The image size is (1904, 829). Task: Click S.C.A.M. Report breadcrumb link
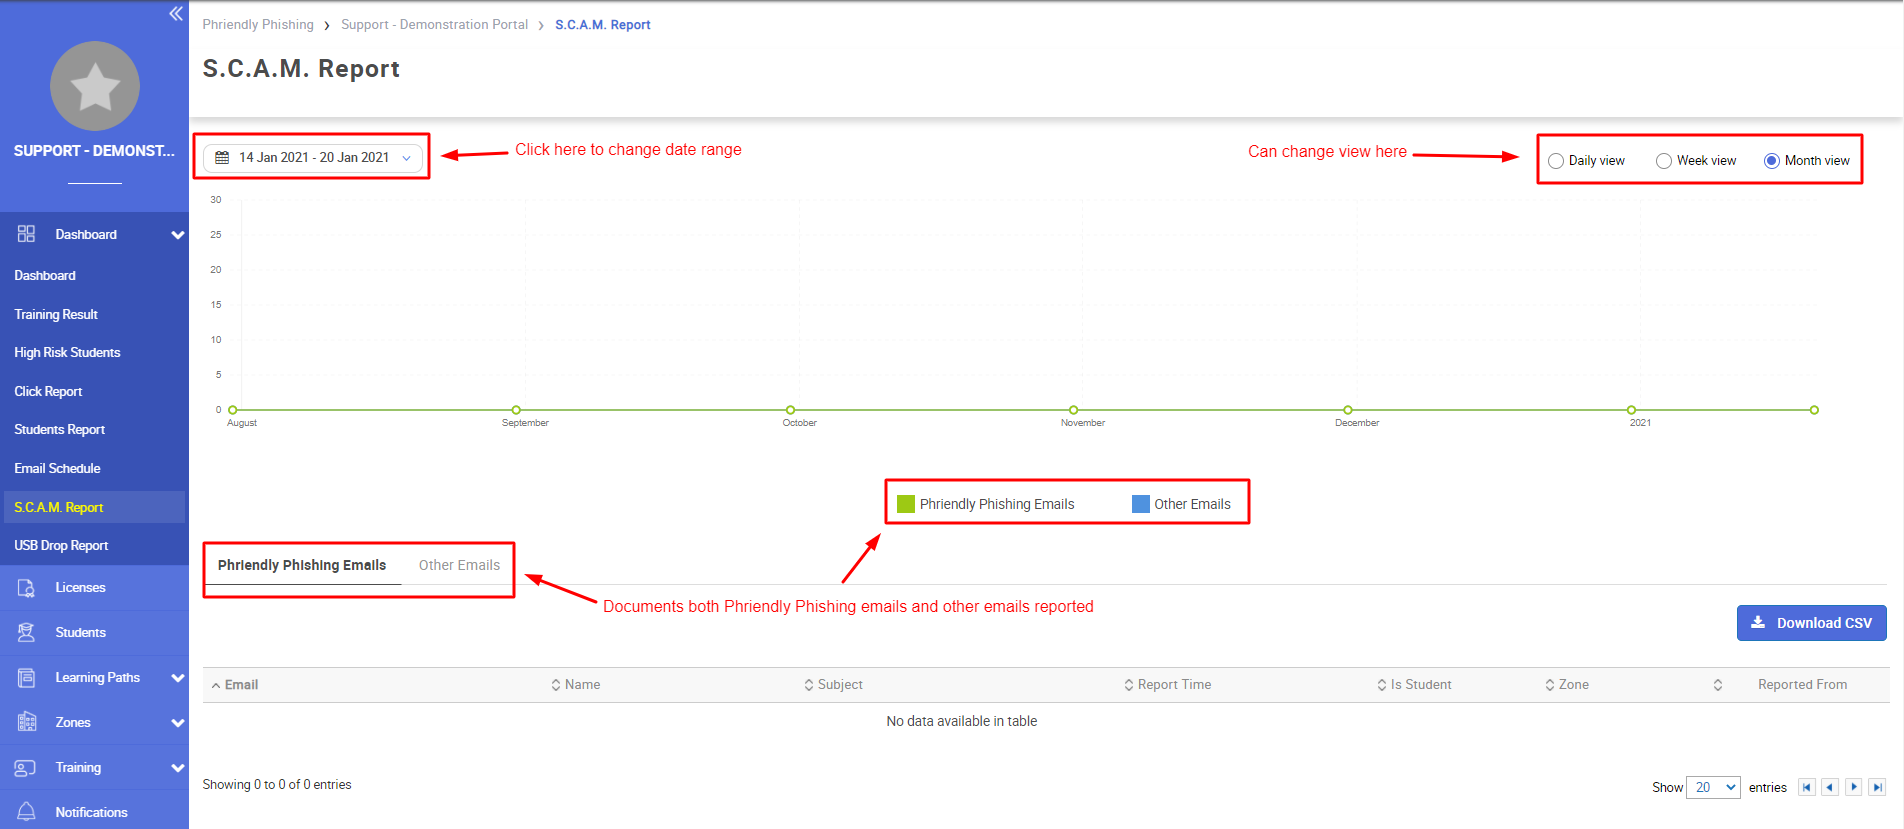pyautogui.click(x=603, y=24)
